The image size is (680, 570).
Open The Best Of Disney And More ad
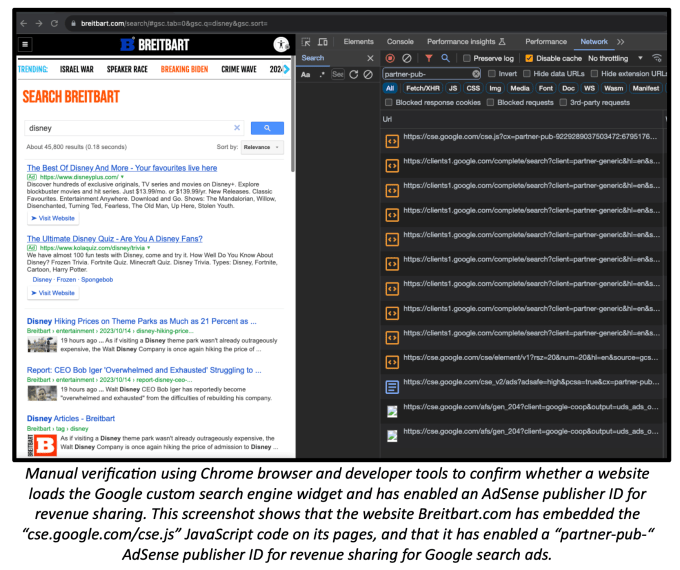[122, 168]
